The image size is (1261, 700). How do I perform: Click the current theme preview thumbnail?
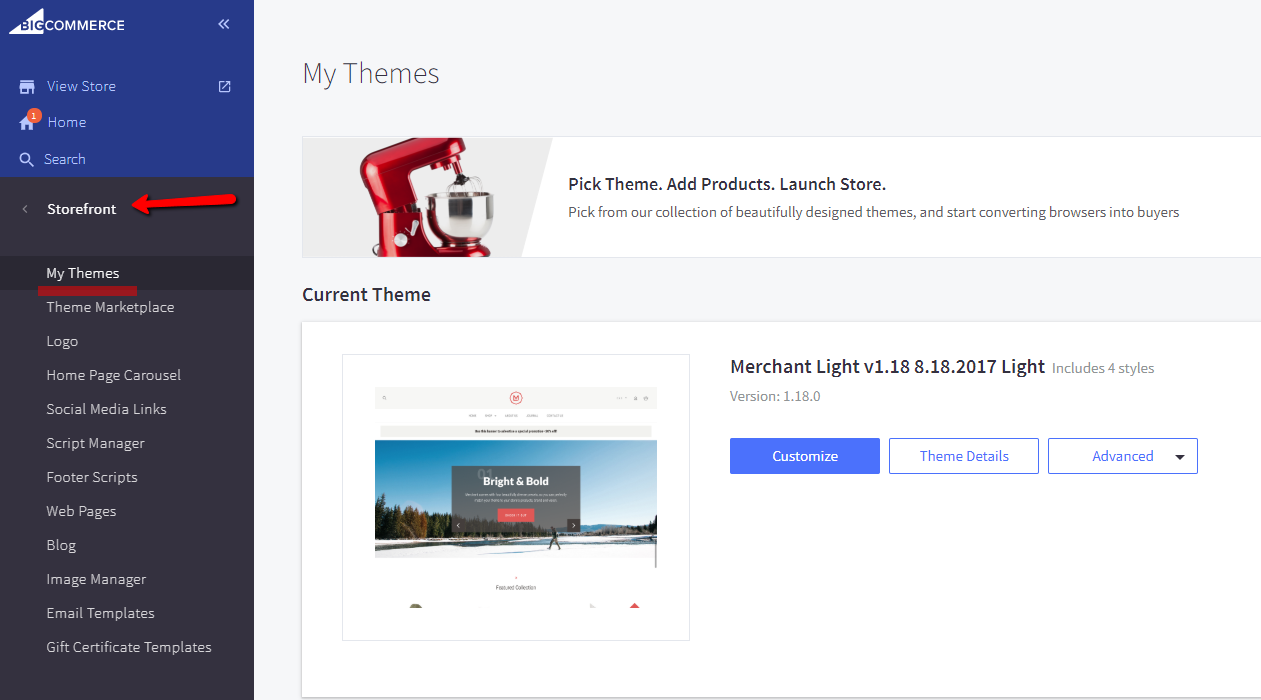click(516, 497)
